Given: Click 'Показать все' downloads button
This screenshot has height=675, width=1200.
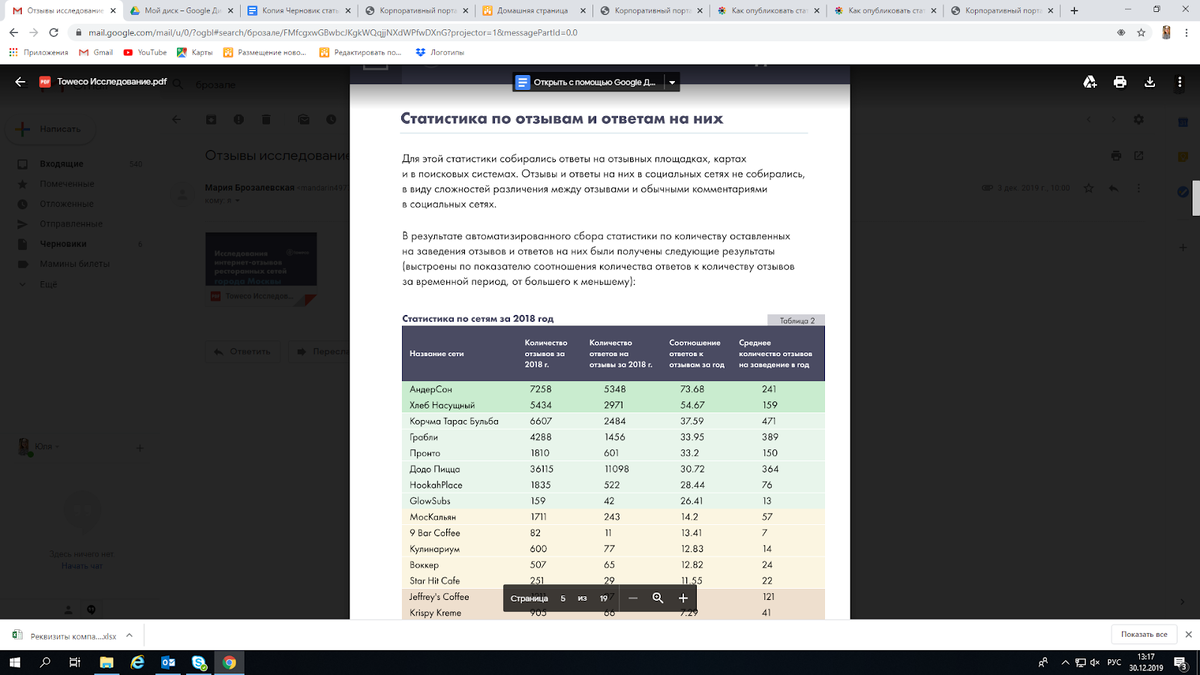Looking at the screenshot, I should [1144, 635].
